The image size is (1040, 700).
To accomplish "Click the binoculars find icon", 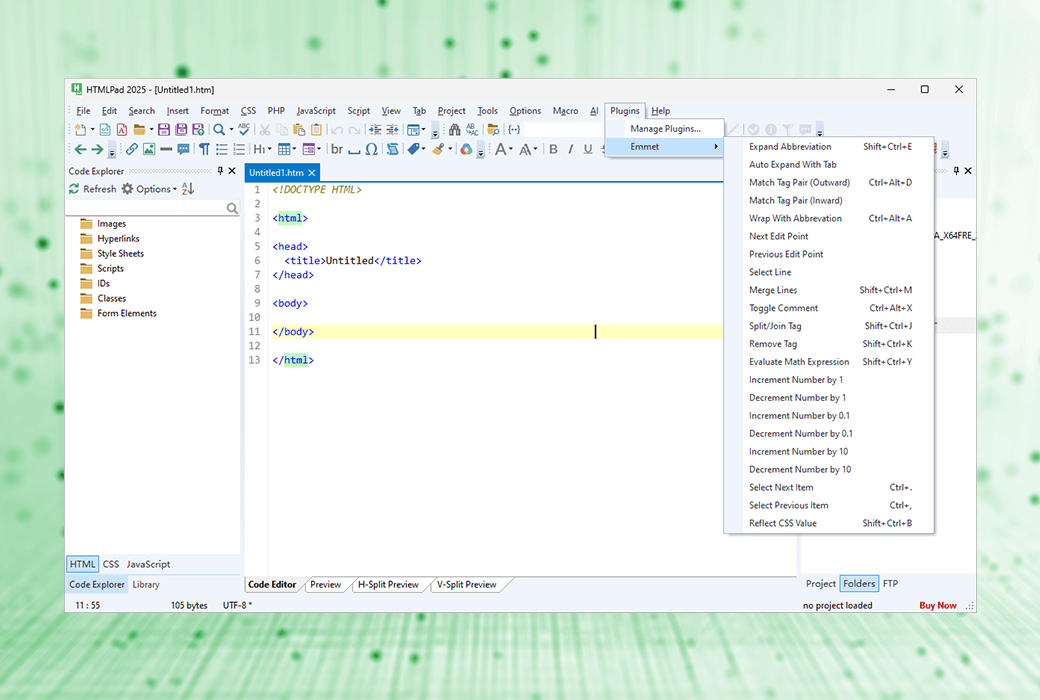I will [454, 130].
